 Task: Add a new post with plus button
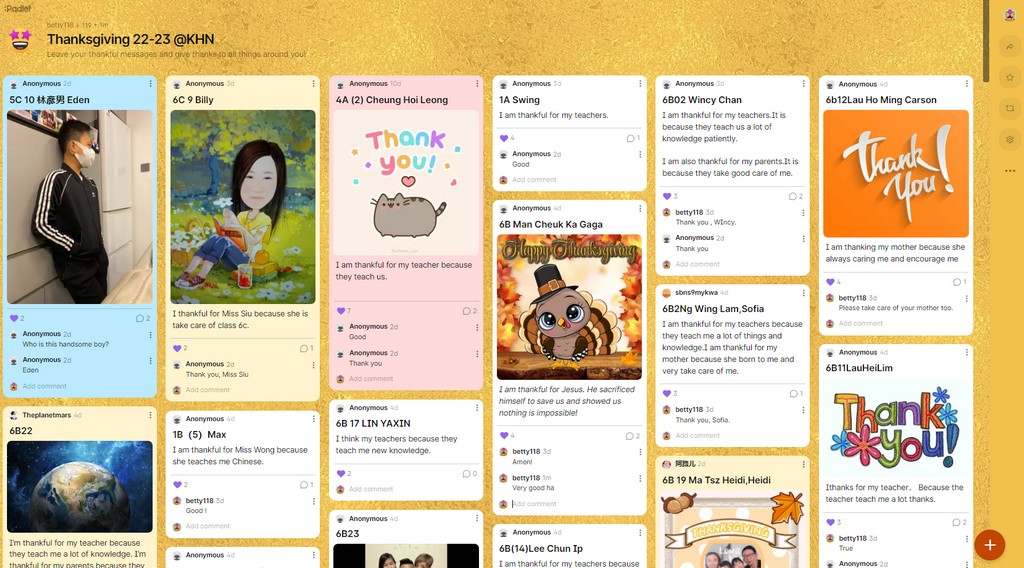[989, 544]
